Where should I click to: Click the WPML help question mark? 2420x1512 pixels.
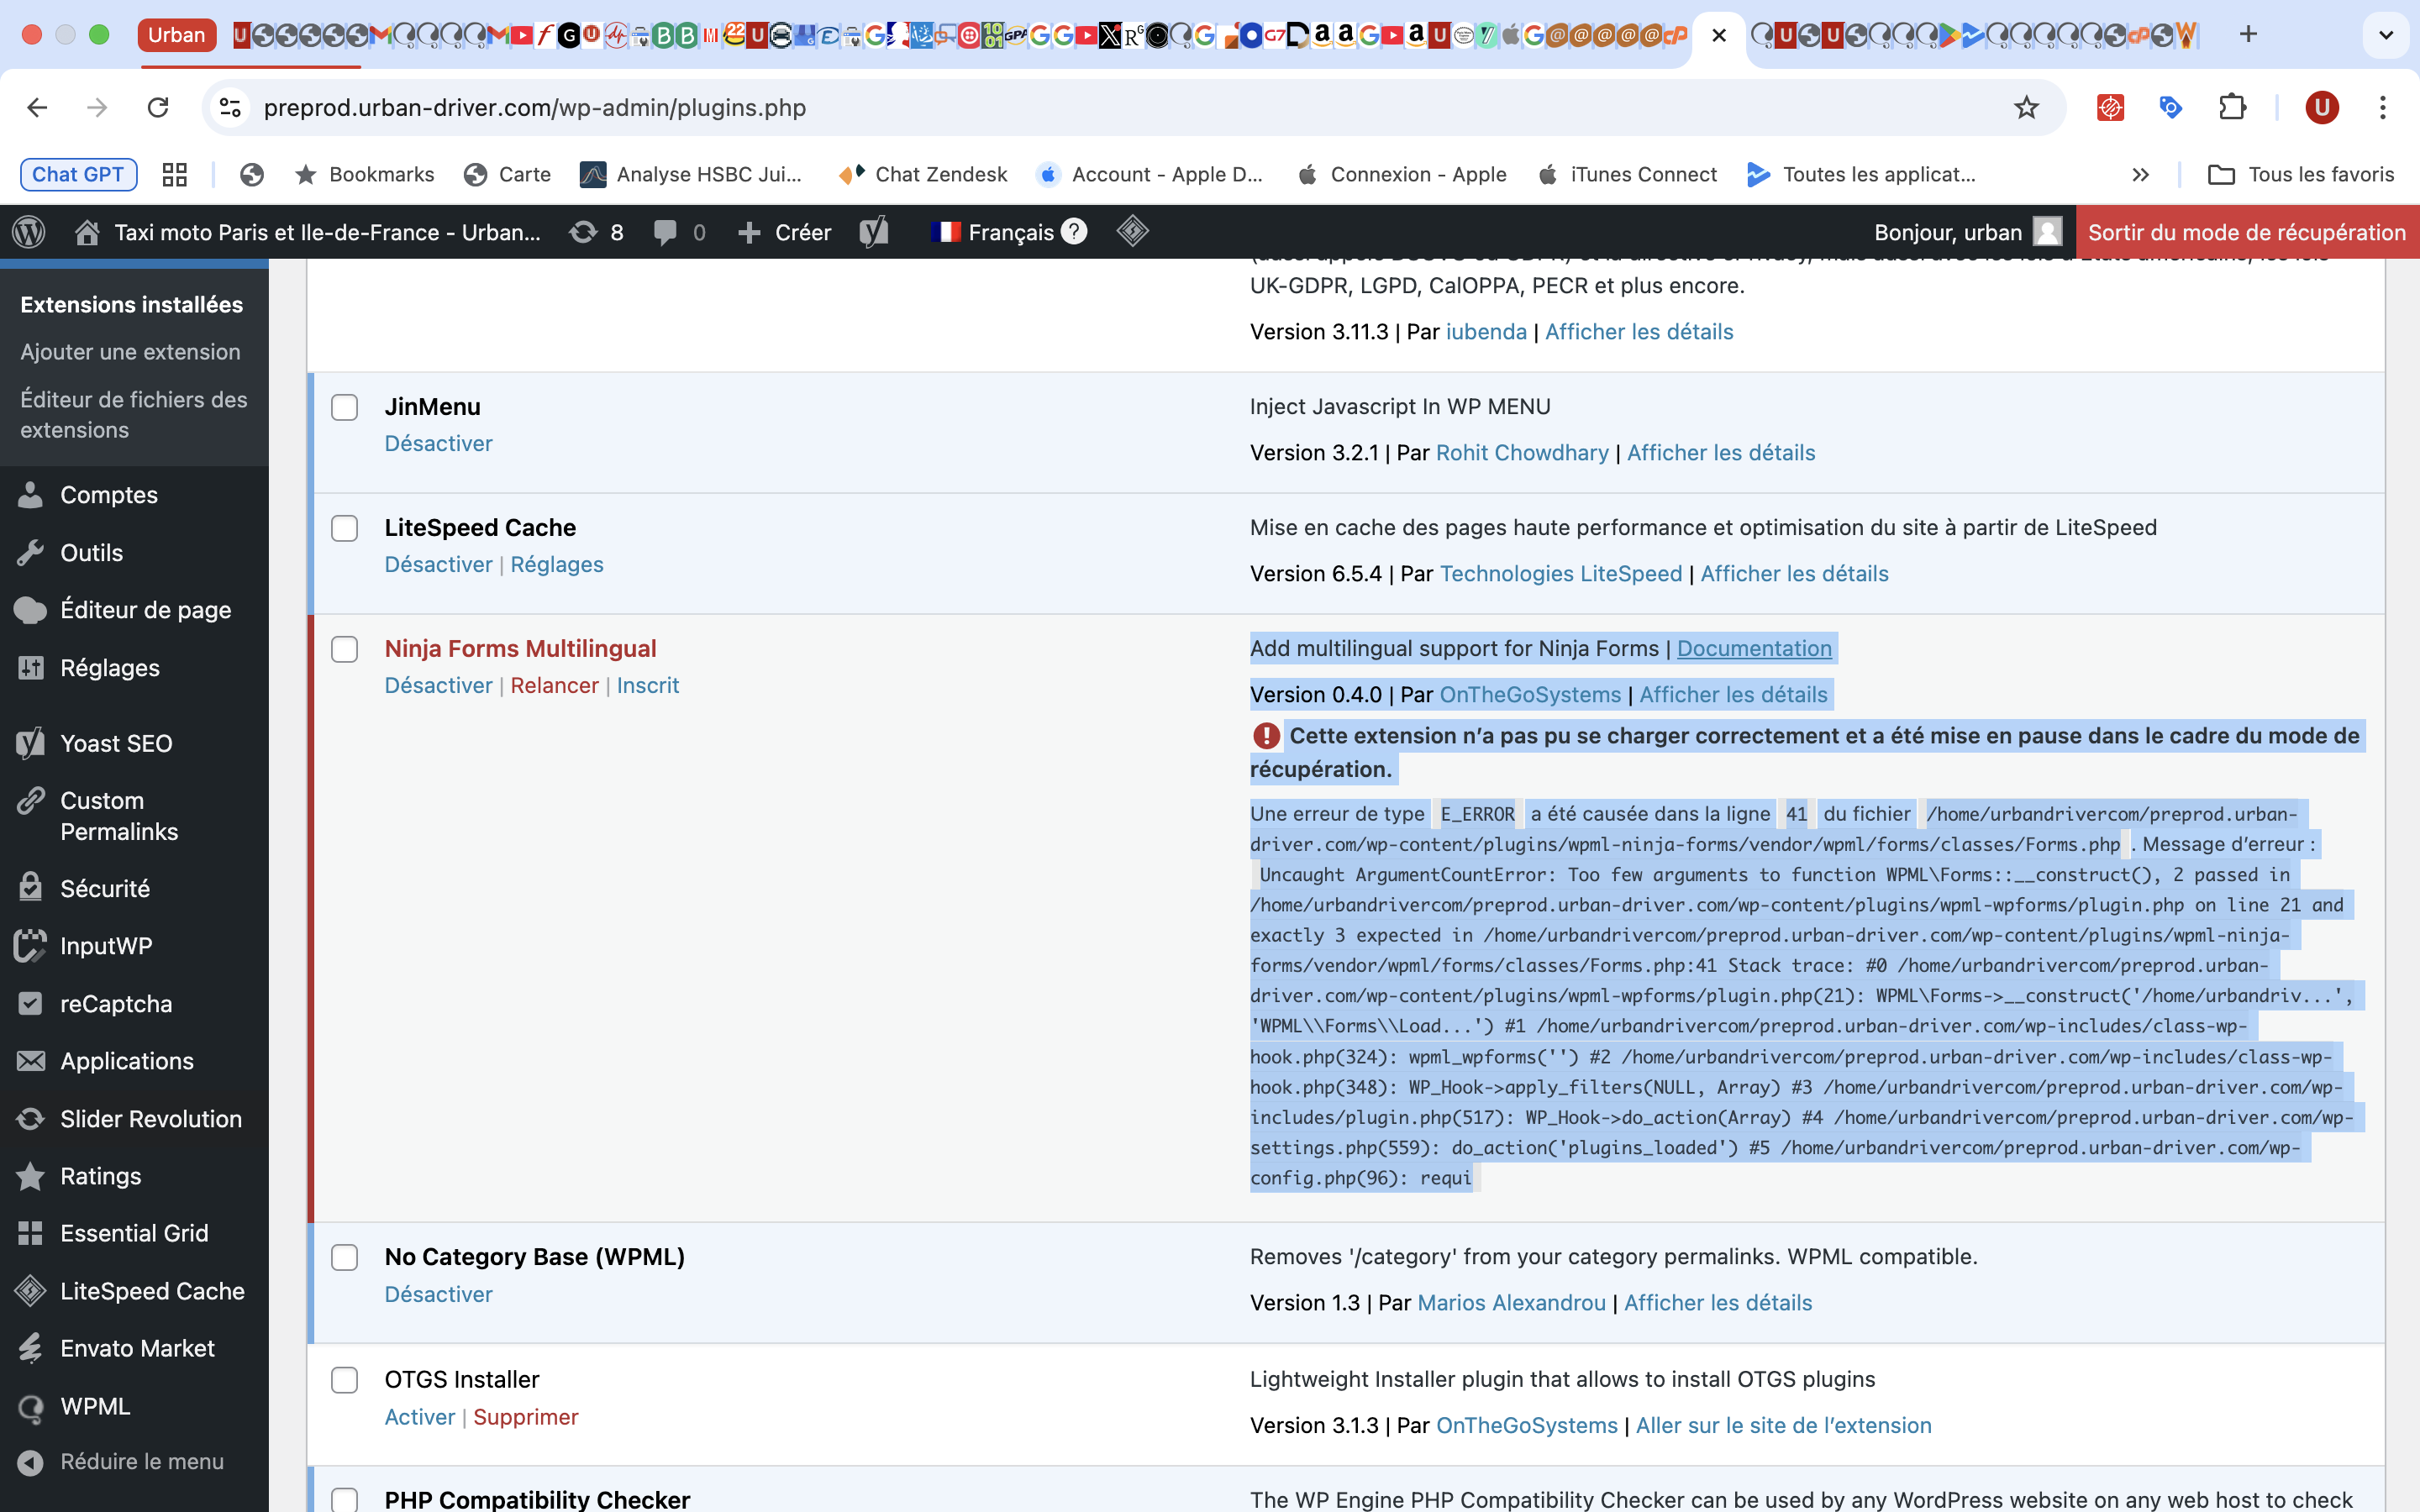coord(1074,231)
